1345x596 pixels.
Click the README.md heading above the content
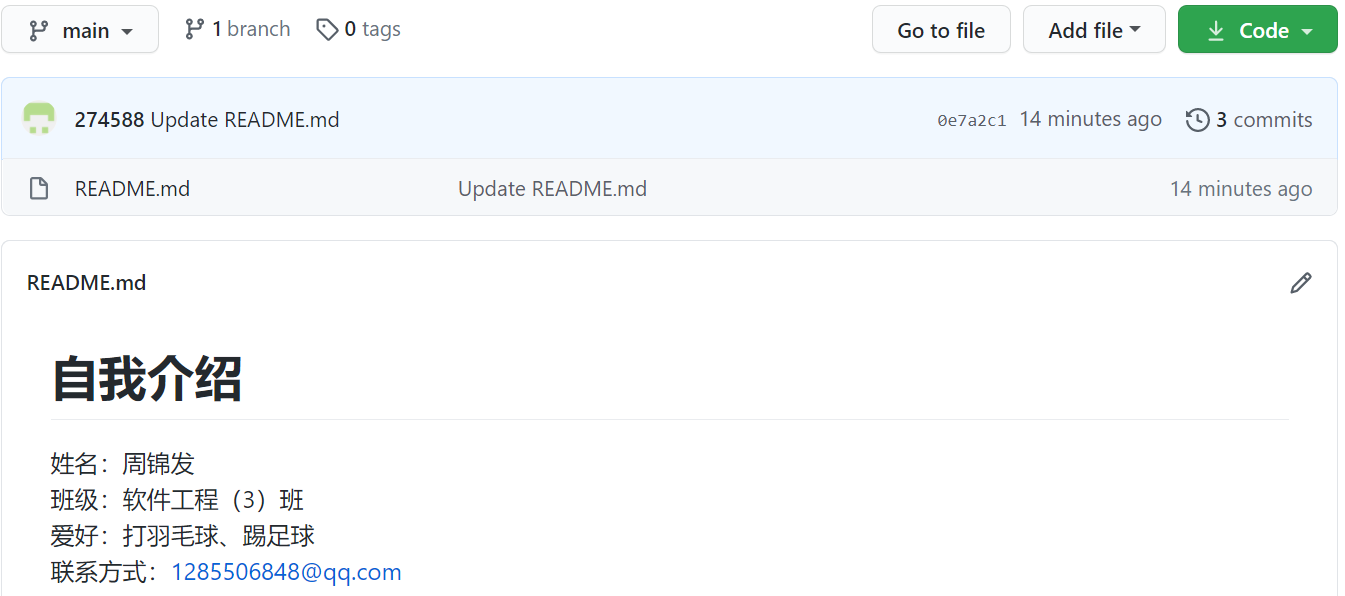coord(87,283)
